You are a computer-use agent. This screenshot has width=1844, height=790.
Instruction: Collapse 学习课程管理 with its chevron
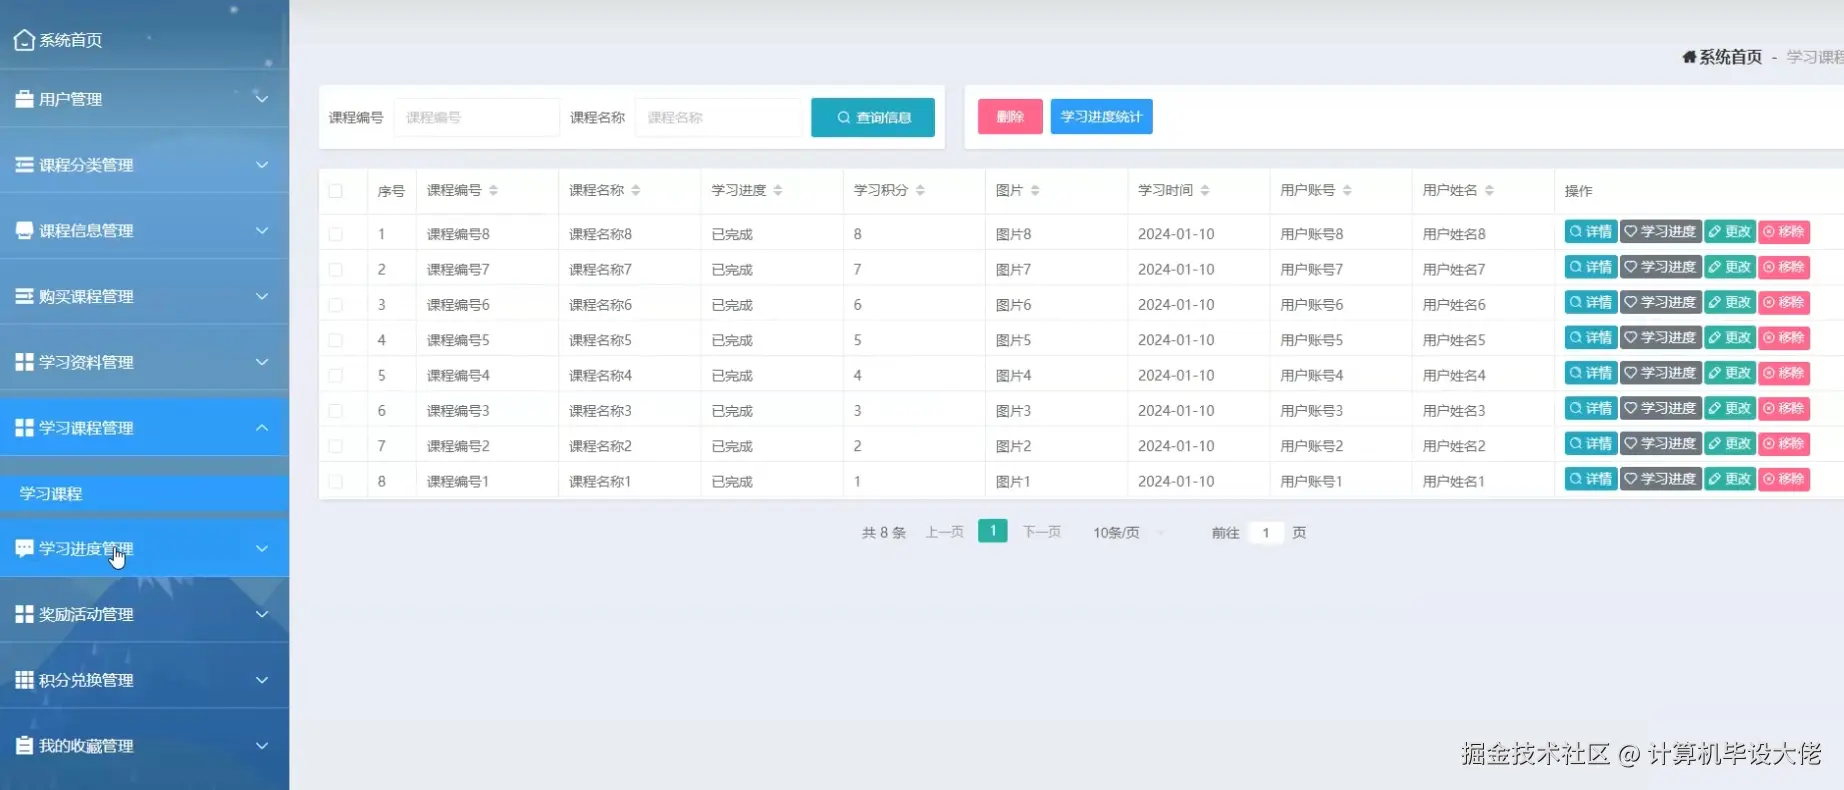click(262, 427)
